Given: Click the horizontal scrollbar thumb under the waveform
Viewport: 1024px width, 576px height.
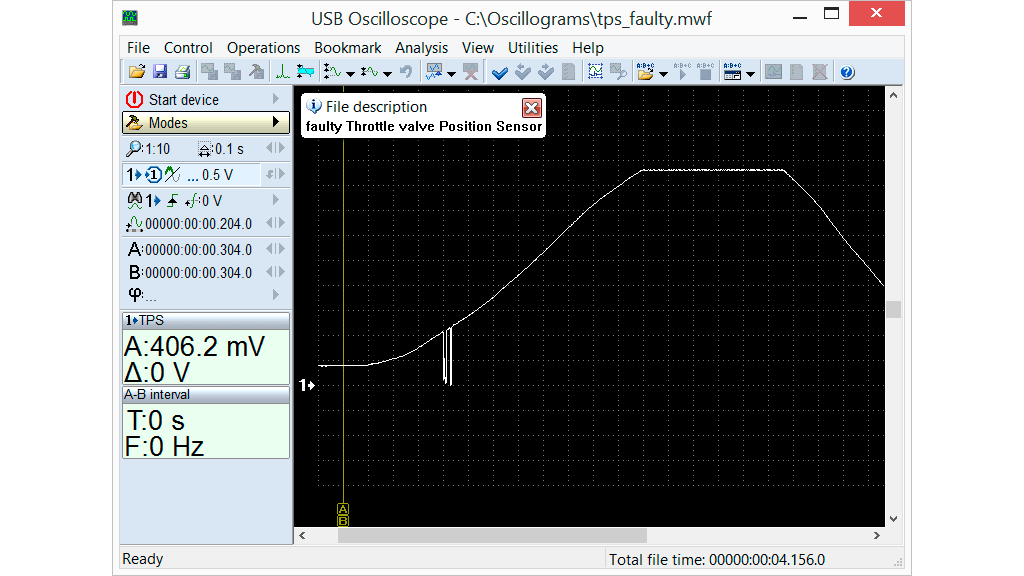Looking at the screenshot, I should coord(492,536).
